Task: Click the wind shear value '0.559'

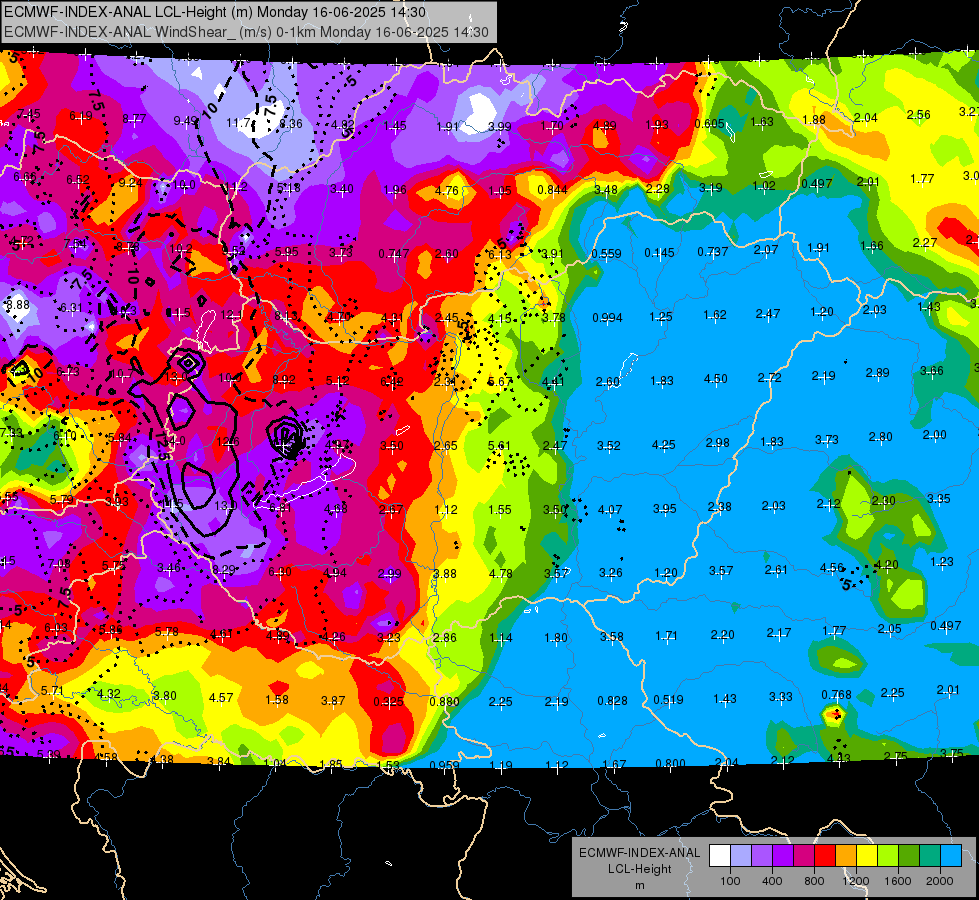Action: pos(606,254)
